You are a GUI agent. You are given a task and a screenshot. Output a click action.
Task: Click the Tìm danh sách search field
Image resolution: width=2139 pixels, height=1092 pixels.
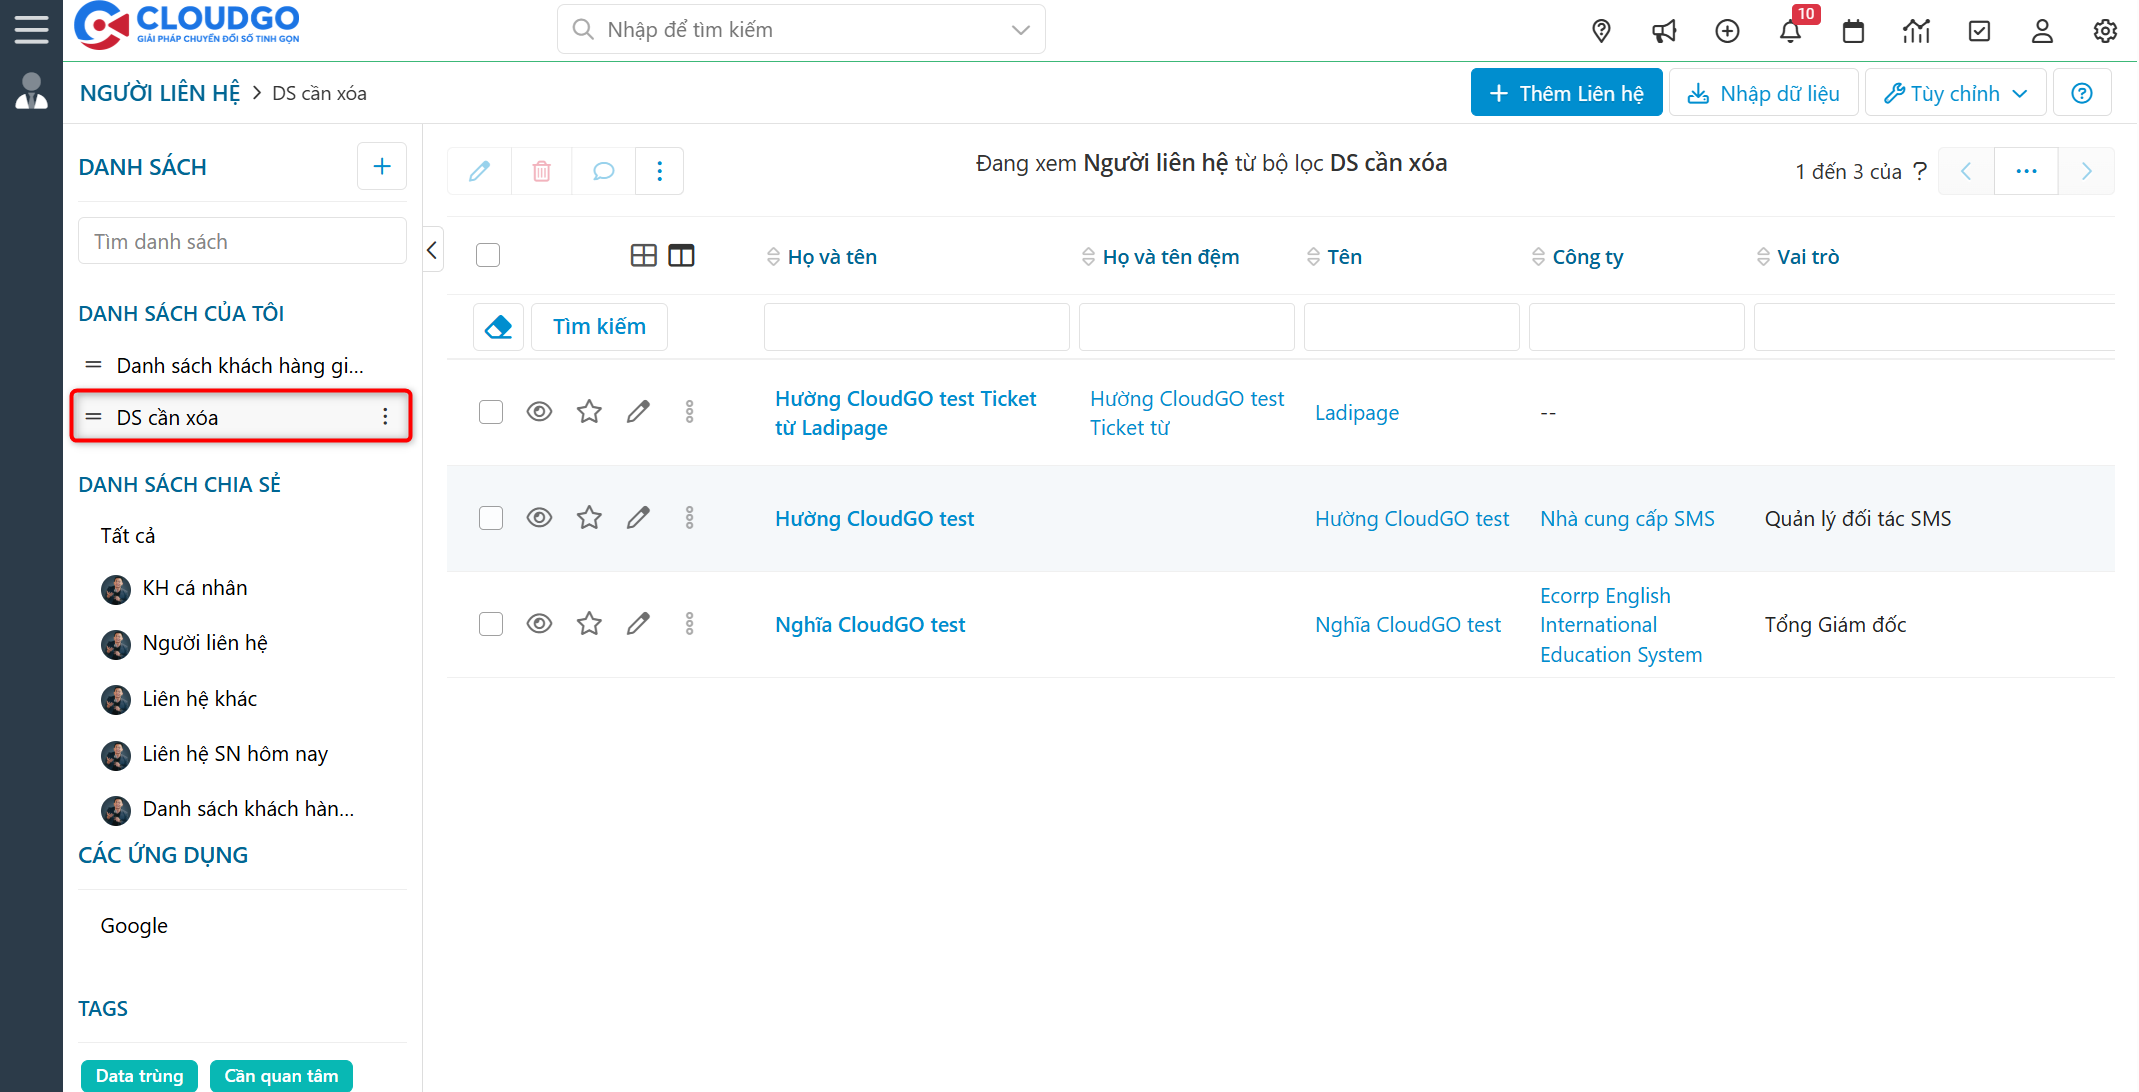(x=242, y=242)
